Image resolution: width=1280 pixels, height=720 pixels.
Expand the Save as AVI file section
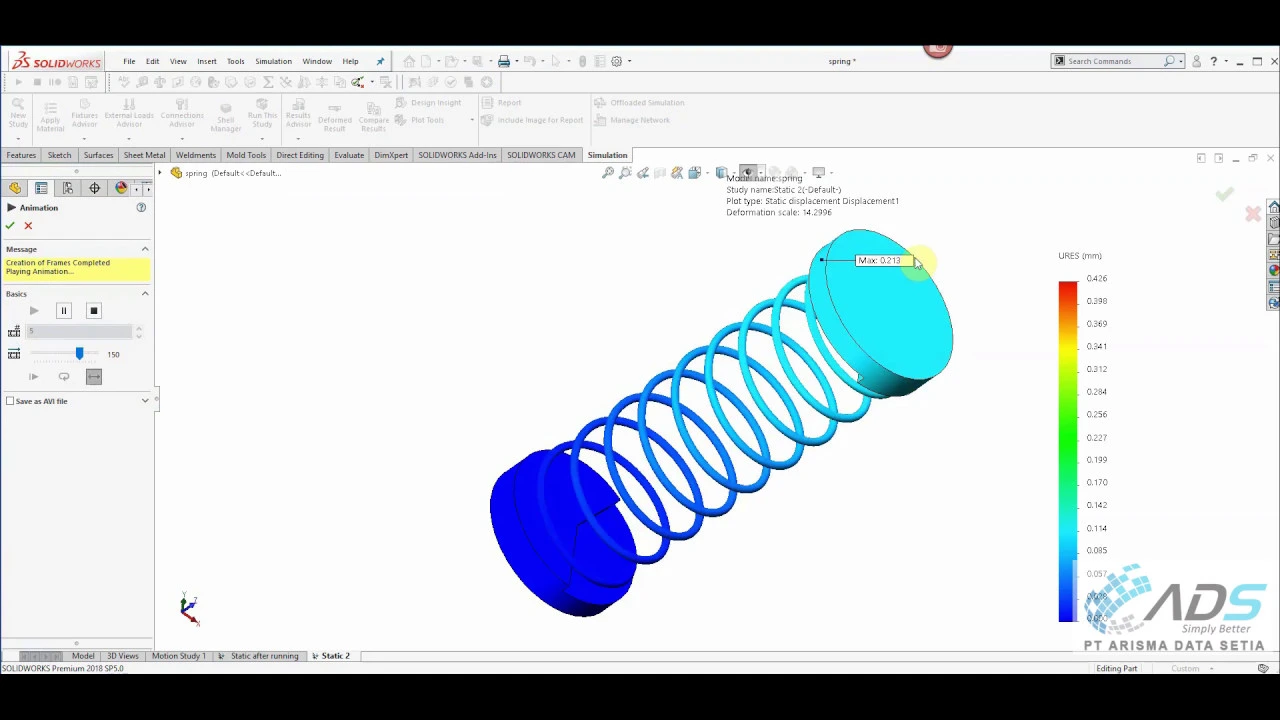tap(145, 401)
